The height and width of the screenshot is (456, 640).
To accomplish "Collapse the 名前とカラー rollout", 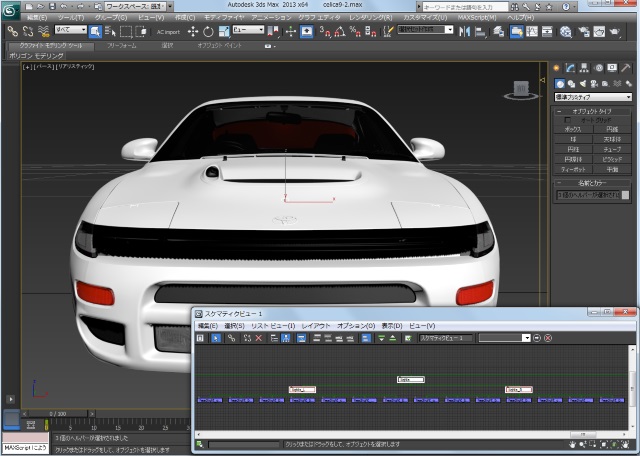I will click(x=593, y=183).
